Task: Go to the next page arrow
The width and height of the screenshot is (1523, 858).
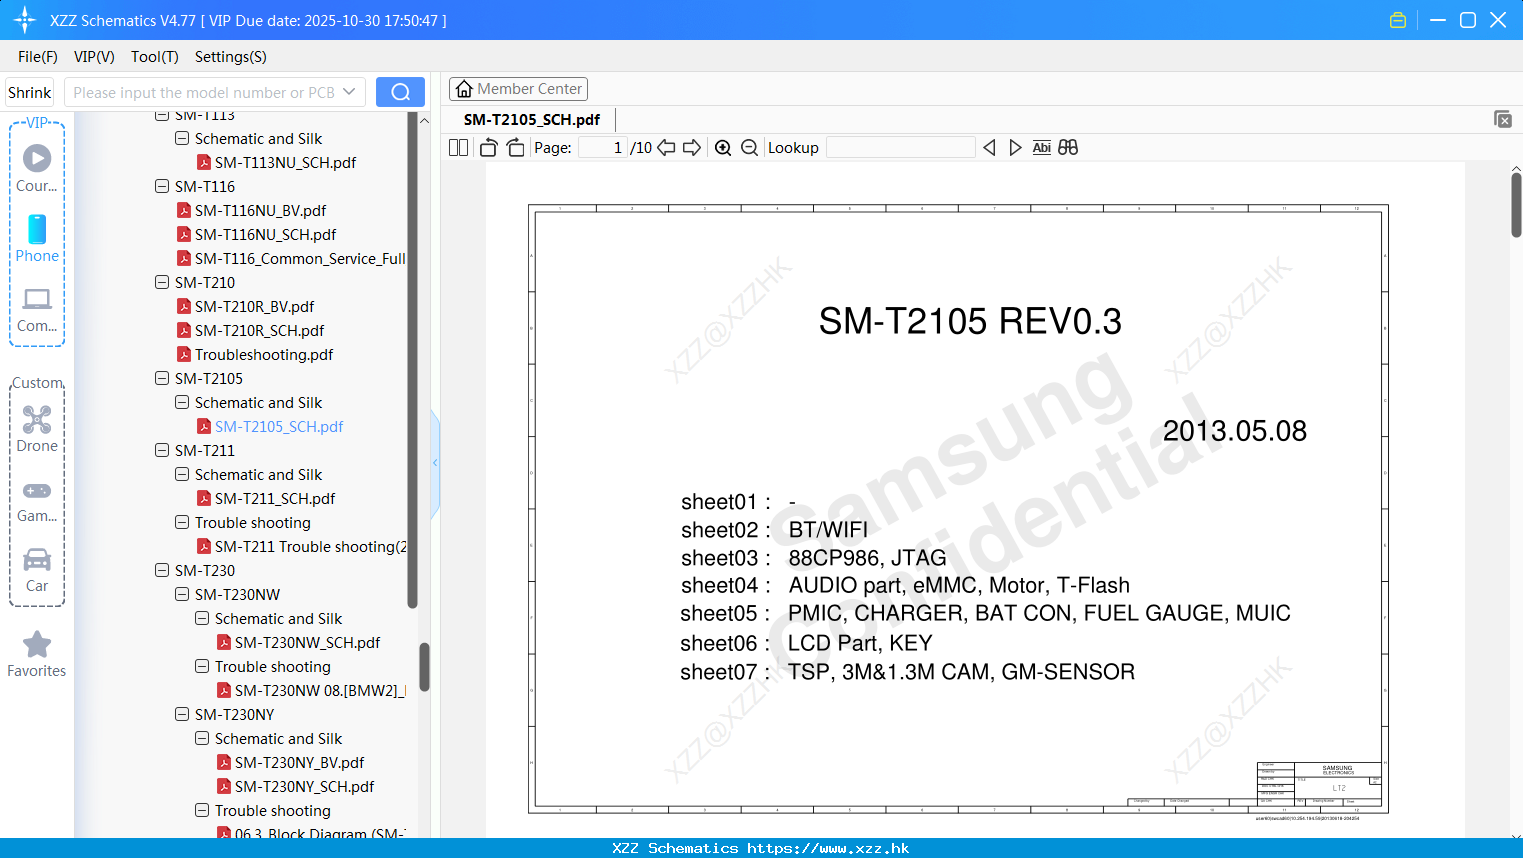Action: click(x=692, y=148)
